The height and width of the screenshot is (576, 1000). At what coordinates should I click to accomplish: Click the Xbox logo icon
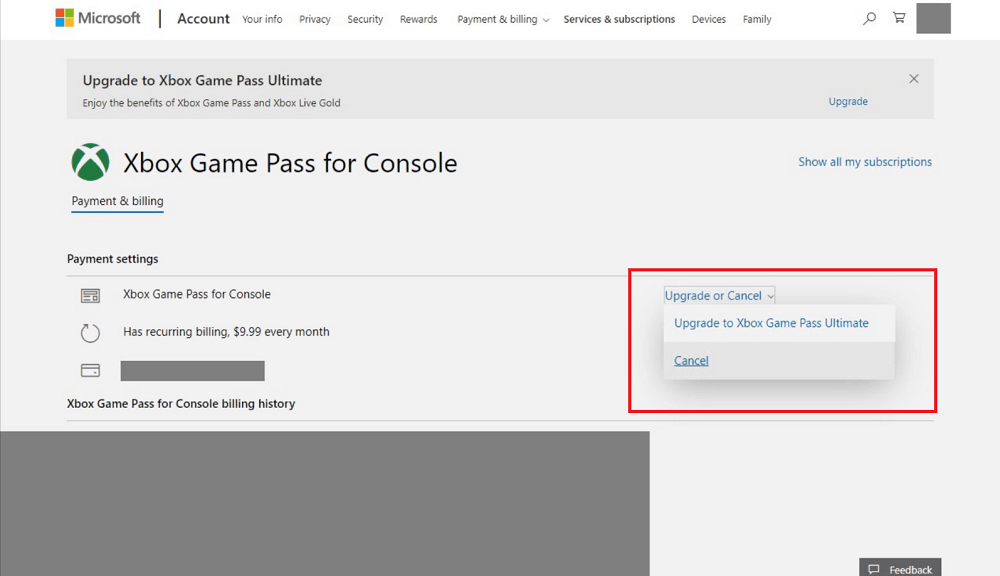pos(91,162)
